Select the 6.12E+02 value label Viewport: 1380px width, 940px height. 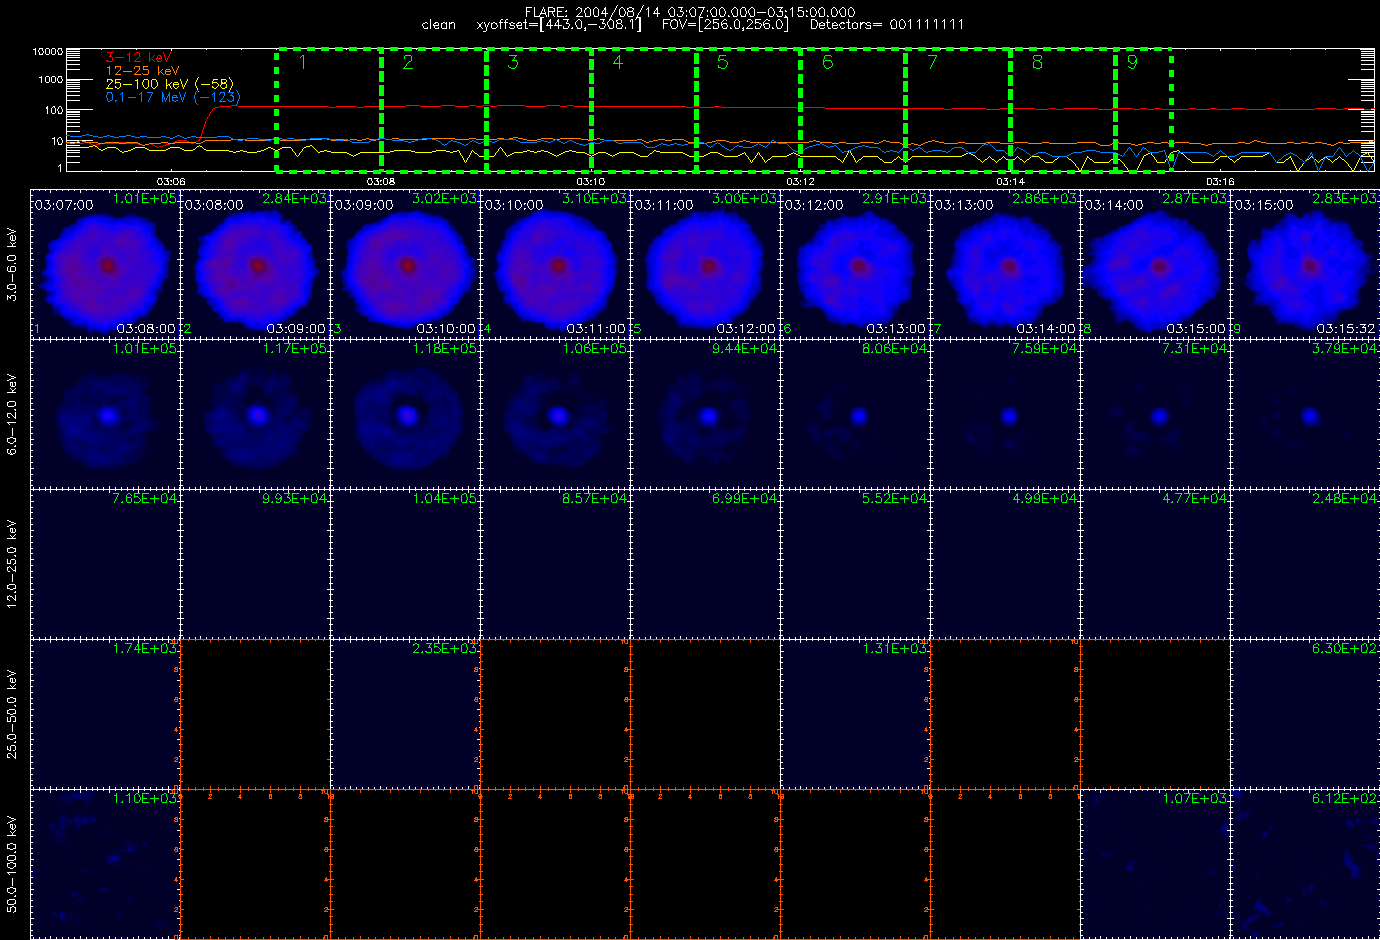click(1344, 799)
